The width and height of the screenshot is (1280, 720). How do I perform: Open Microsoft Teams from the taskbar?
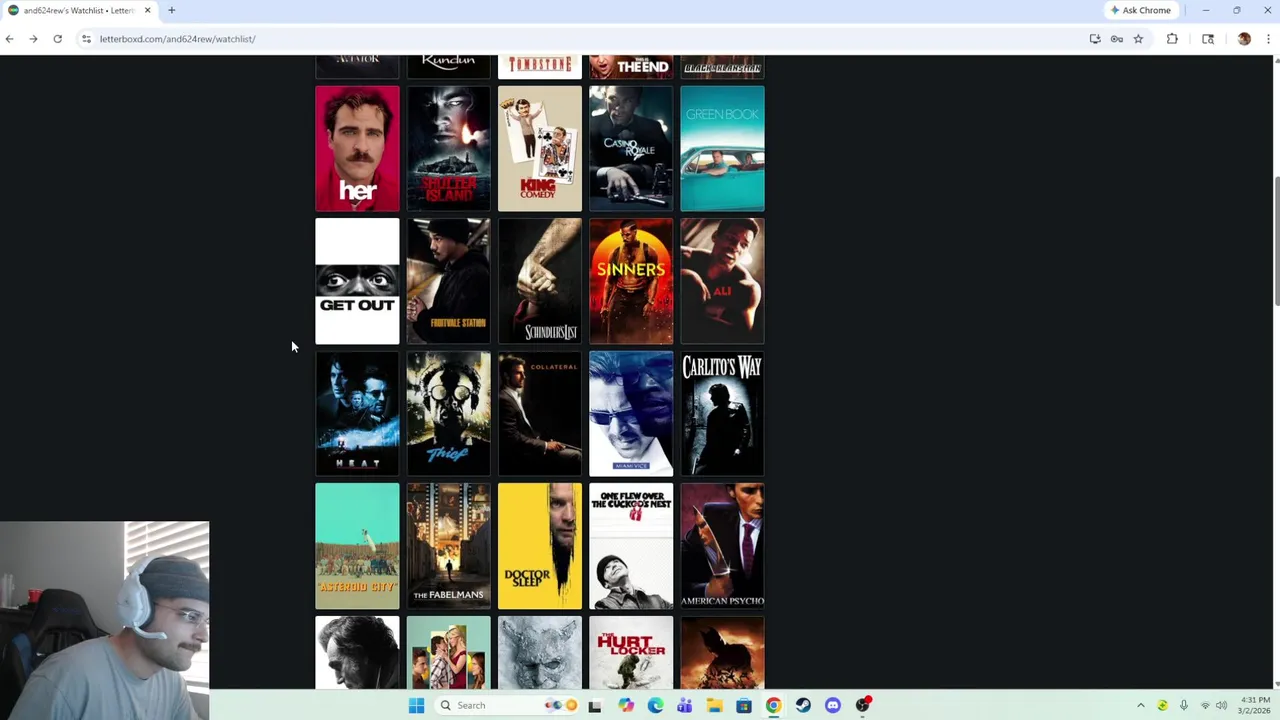click(684, 705)
